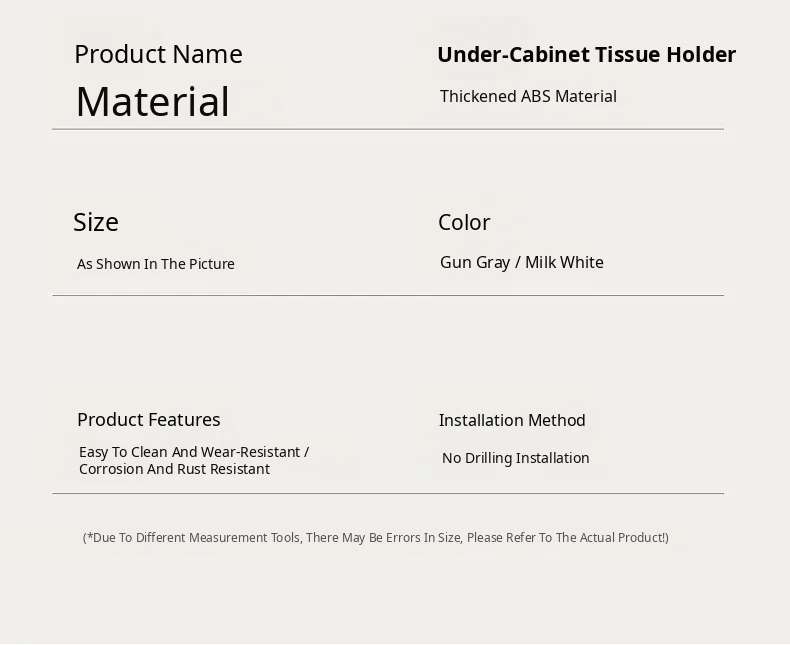This screenshot has height=645, width=790.
Task: Select the 'Thickened ABS Material' text
Action: pyautogui.click(x=528, y=97)
